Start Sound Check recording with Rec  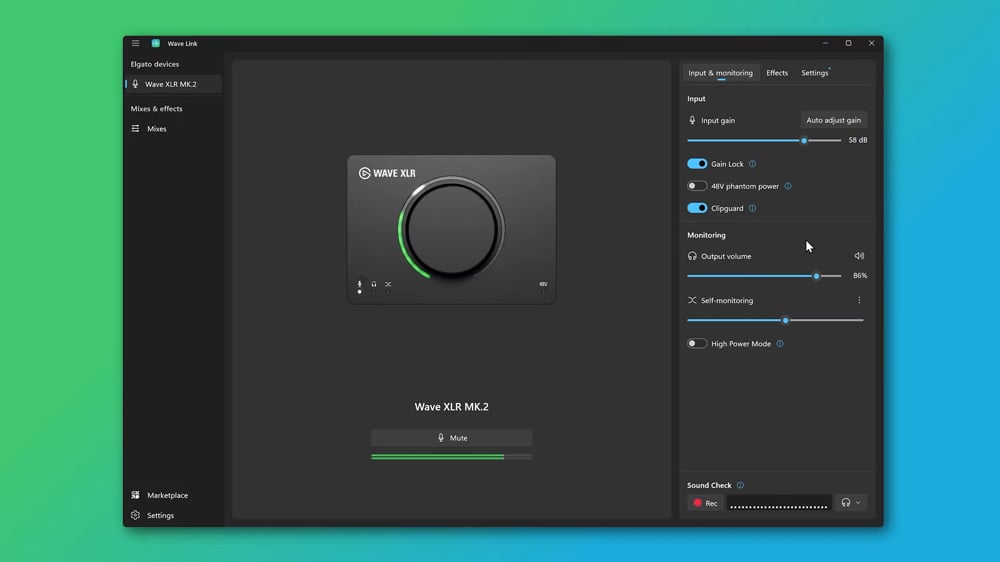(705, 503)
